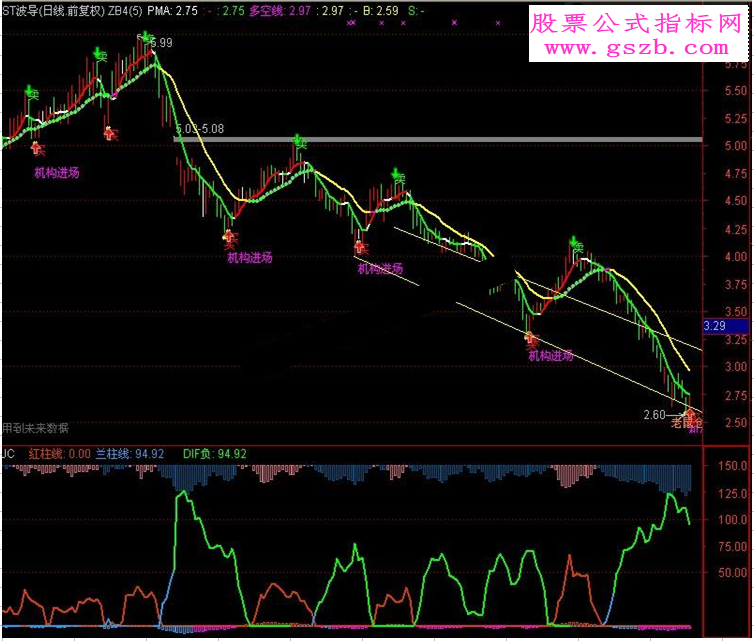Click the B: 2.59 readout
754x641 pixels.
pyautogui.click(x=380, y=11)
